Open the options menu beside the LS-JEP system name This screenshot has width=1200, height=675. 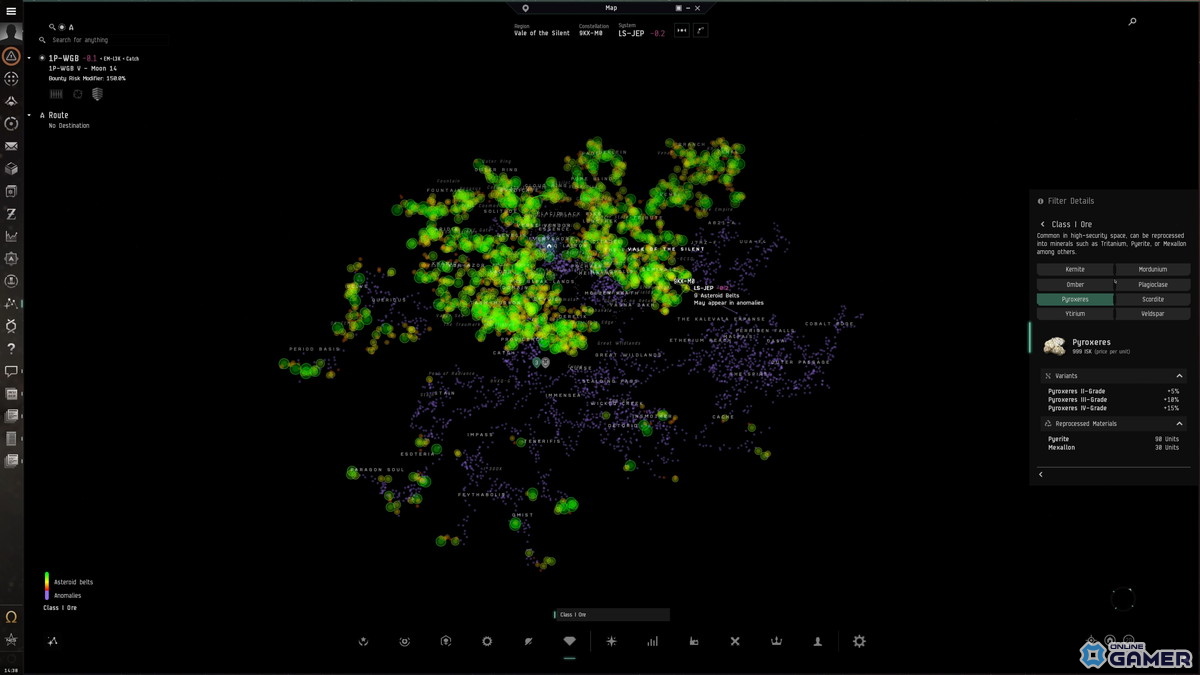684,29
